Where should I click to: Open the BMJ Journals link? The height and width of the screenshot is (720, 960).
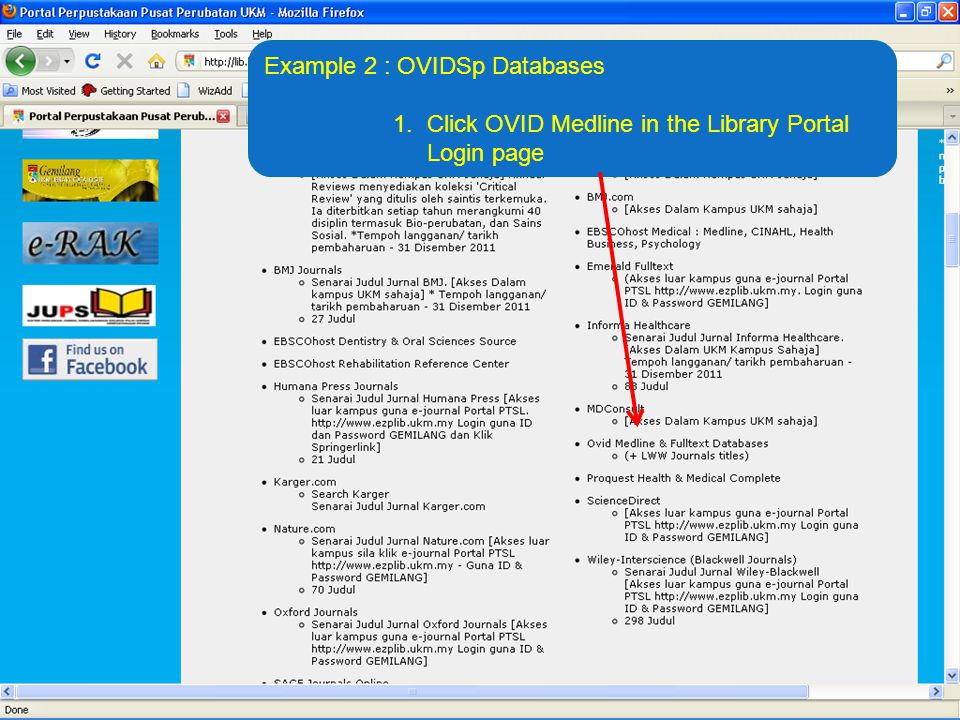pyautogui.click(x=307, y=270)
